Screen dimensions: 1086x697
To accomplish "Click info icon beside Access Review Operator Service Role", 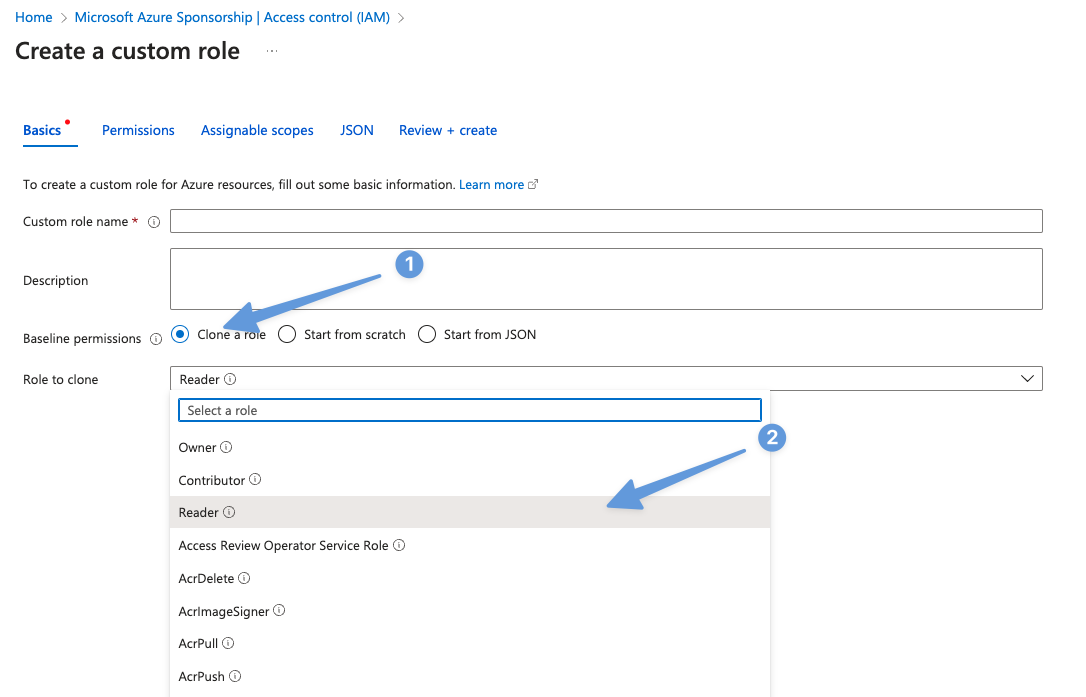I will point(399,545).
